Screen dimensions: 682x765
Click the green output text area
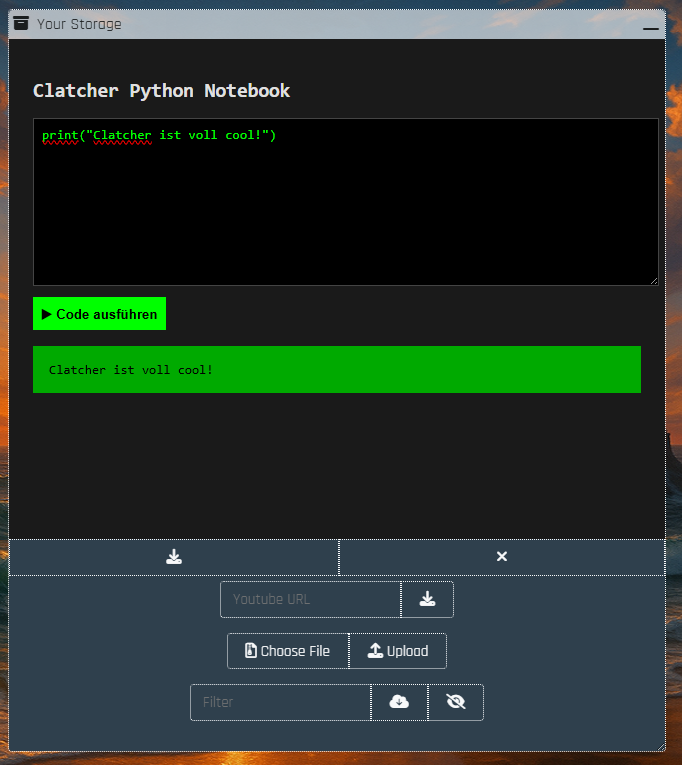[x=337, y=370]
